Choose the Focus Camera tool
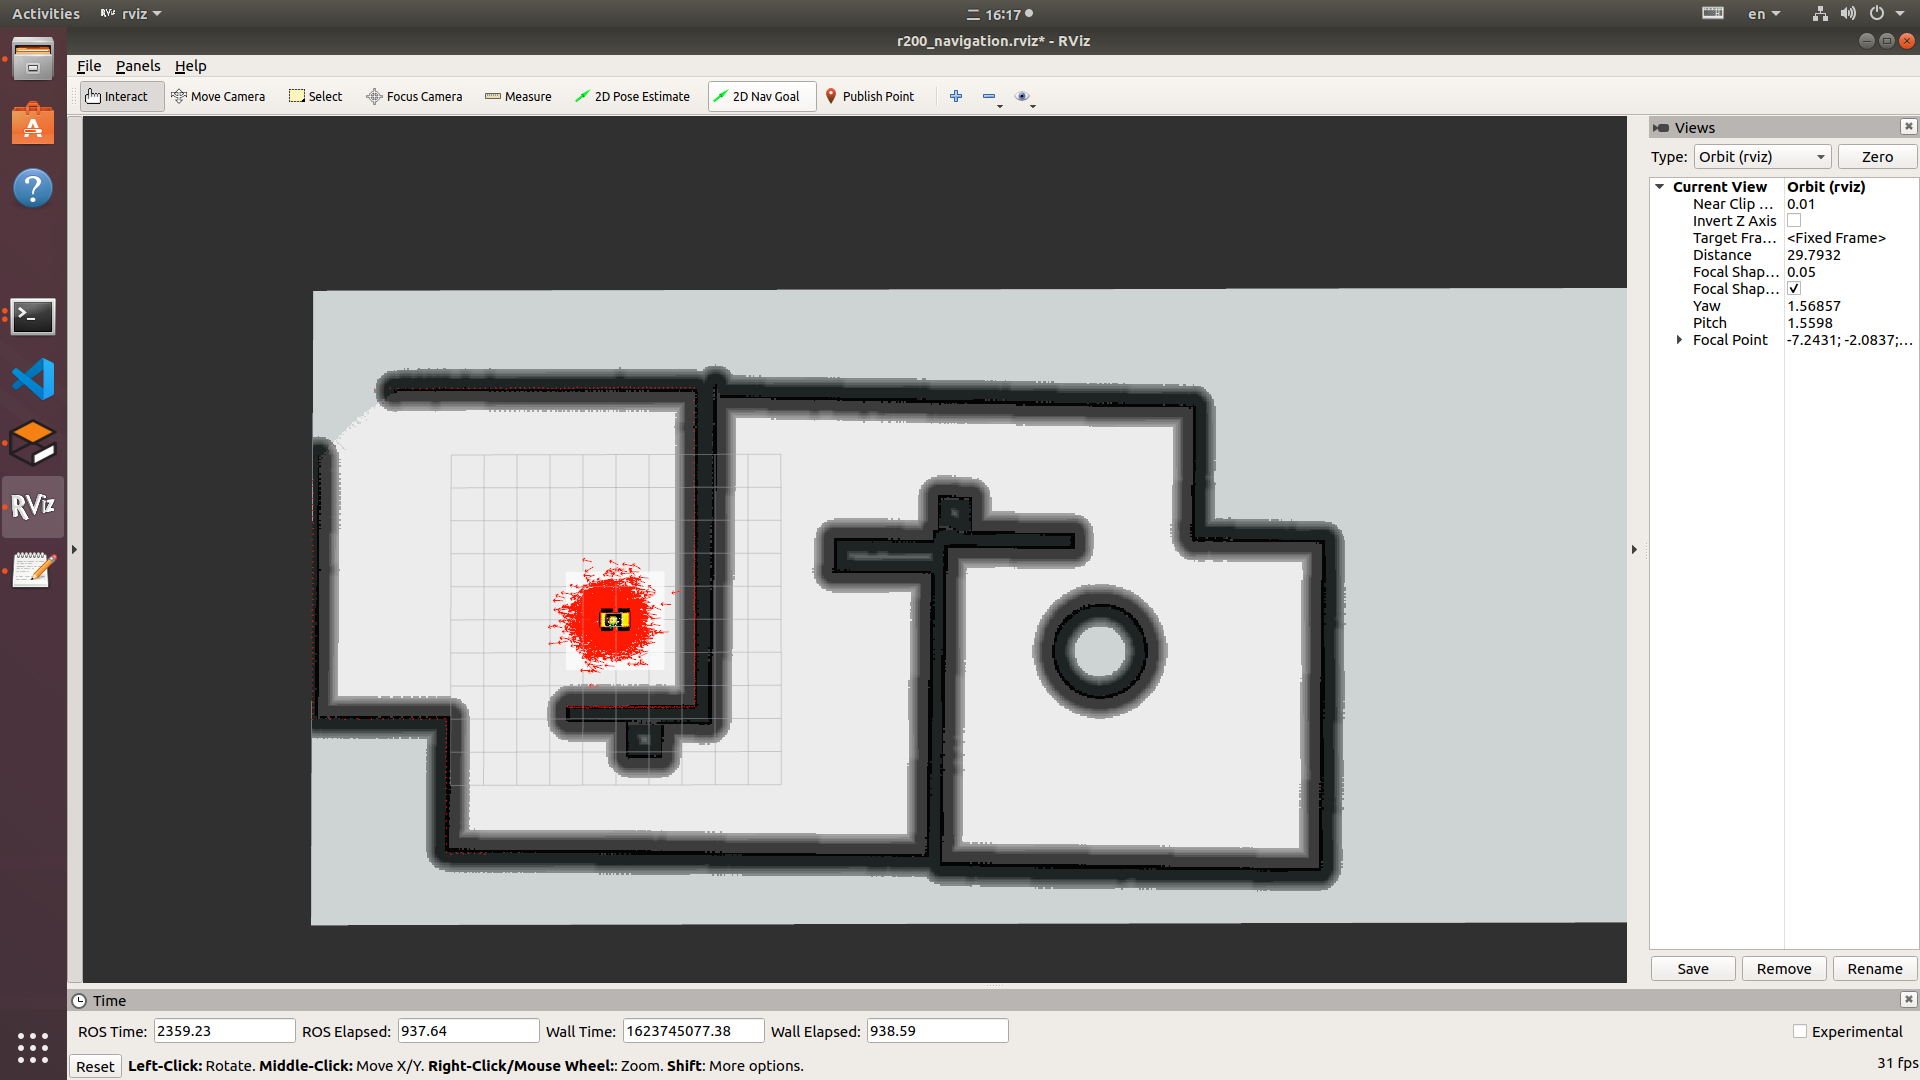This screenshot has width=1920, height=1080. coord(414,96)
